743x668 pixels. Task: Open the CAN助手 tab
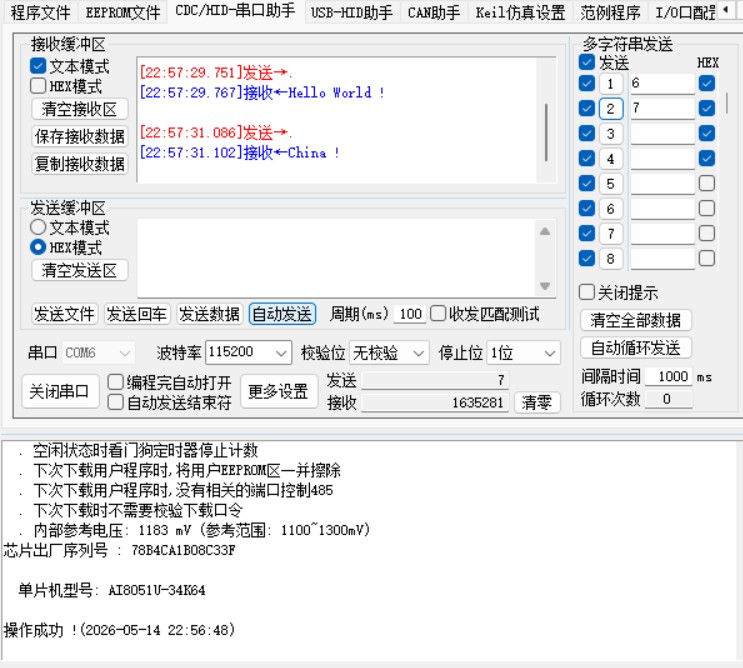(x=434, y=12)
